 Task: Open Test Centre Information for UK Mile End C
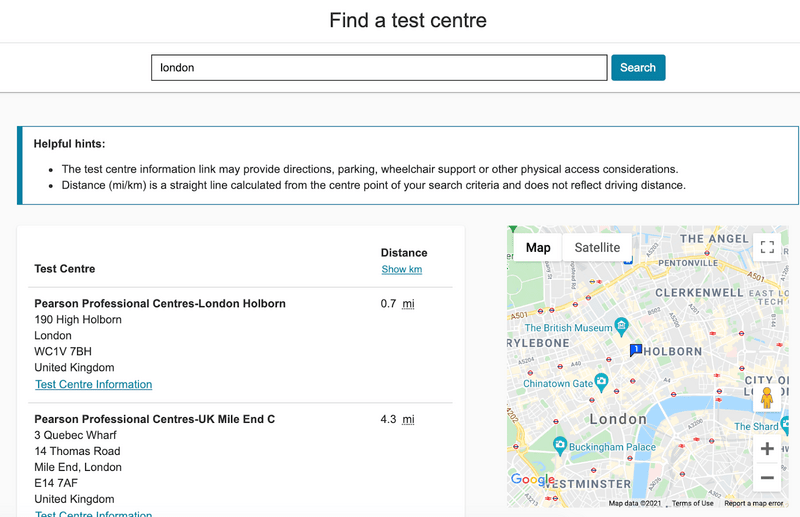tap(93, 513)
